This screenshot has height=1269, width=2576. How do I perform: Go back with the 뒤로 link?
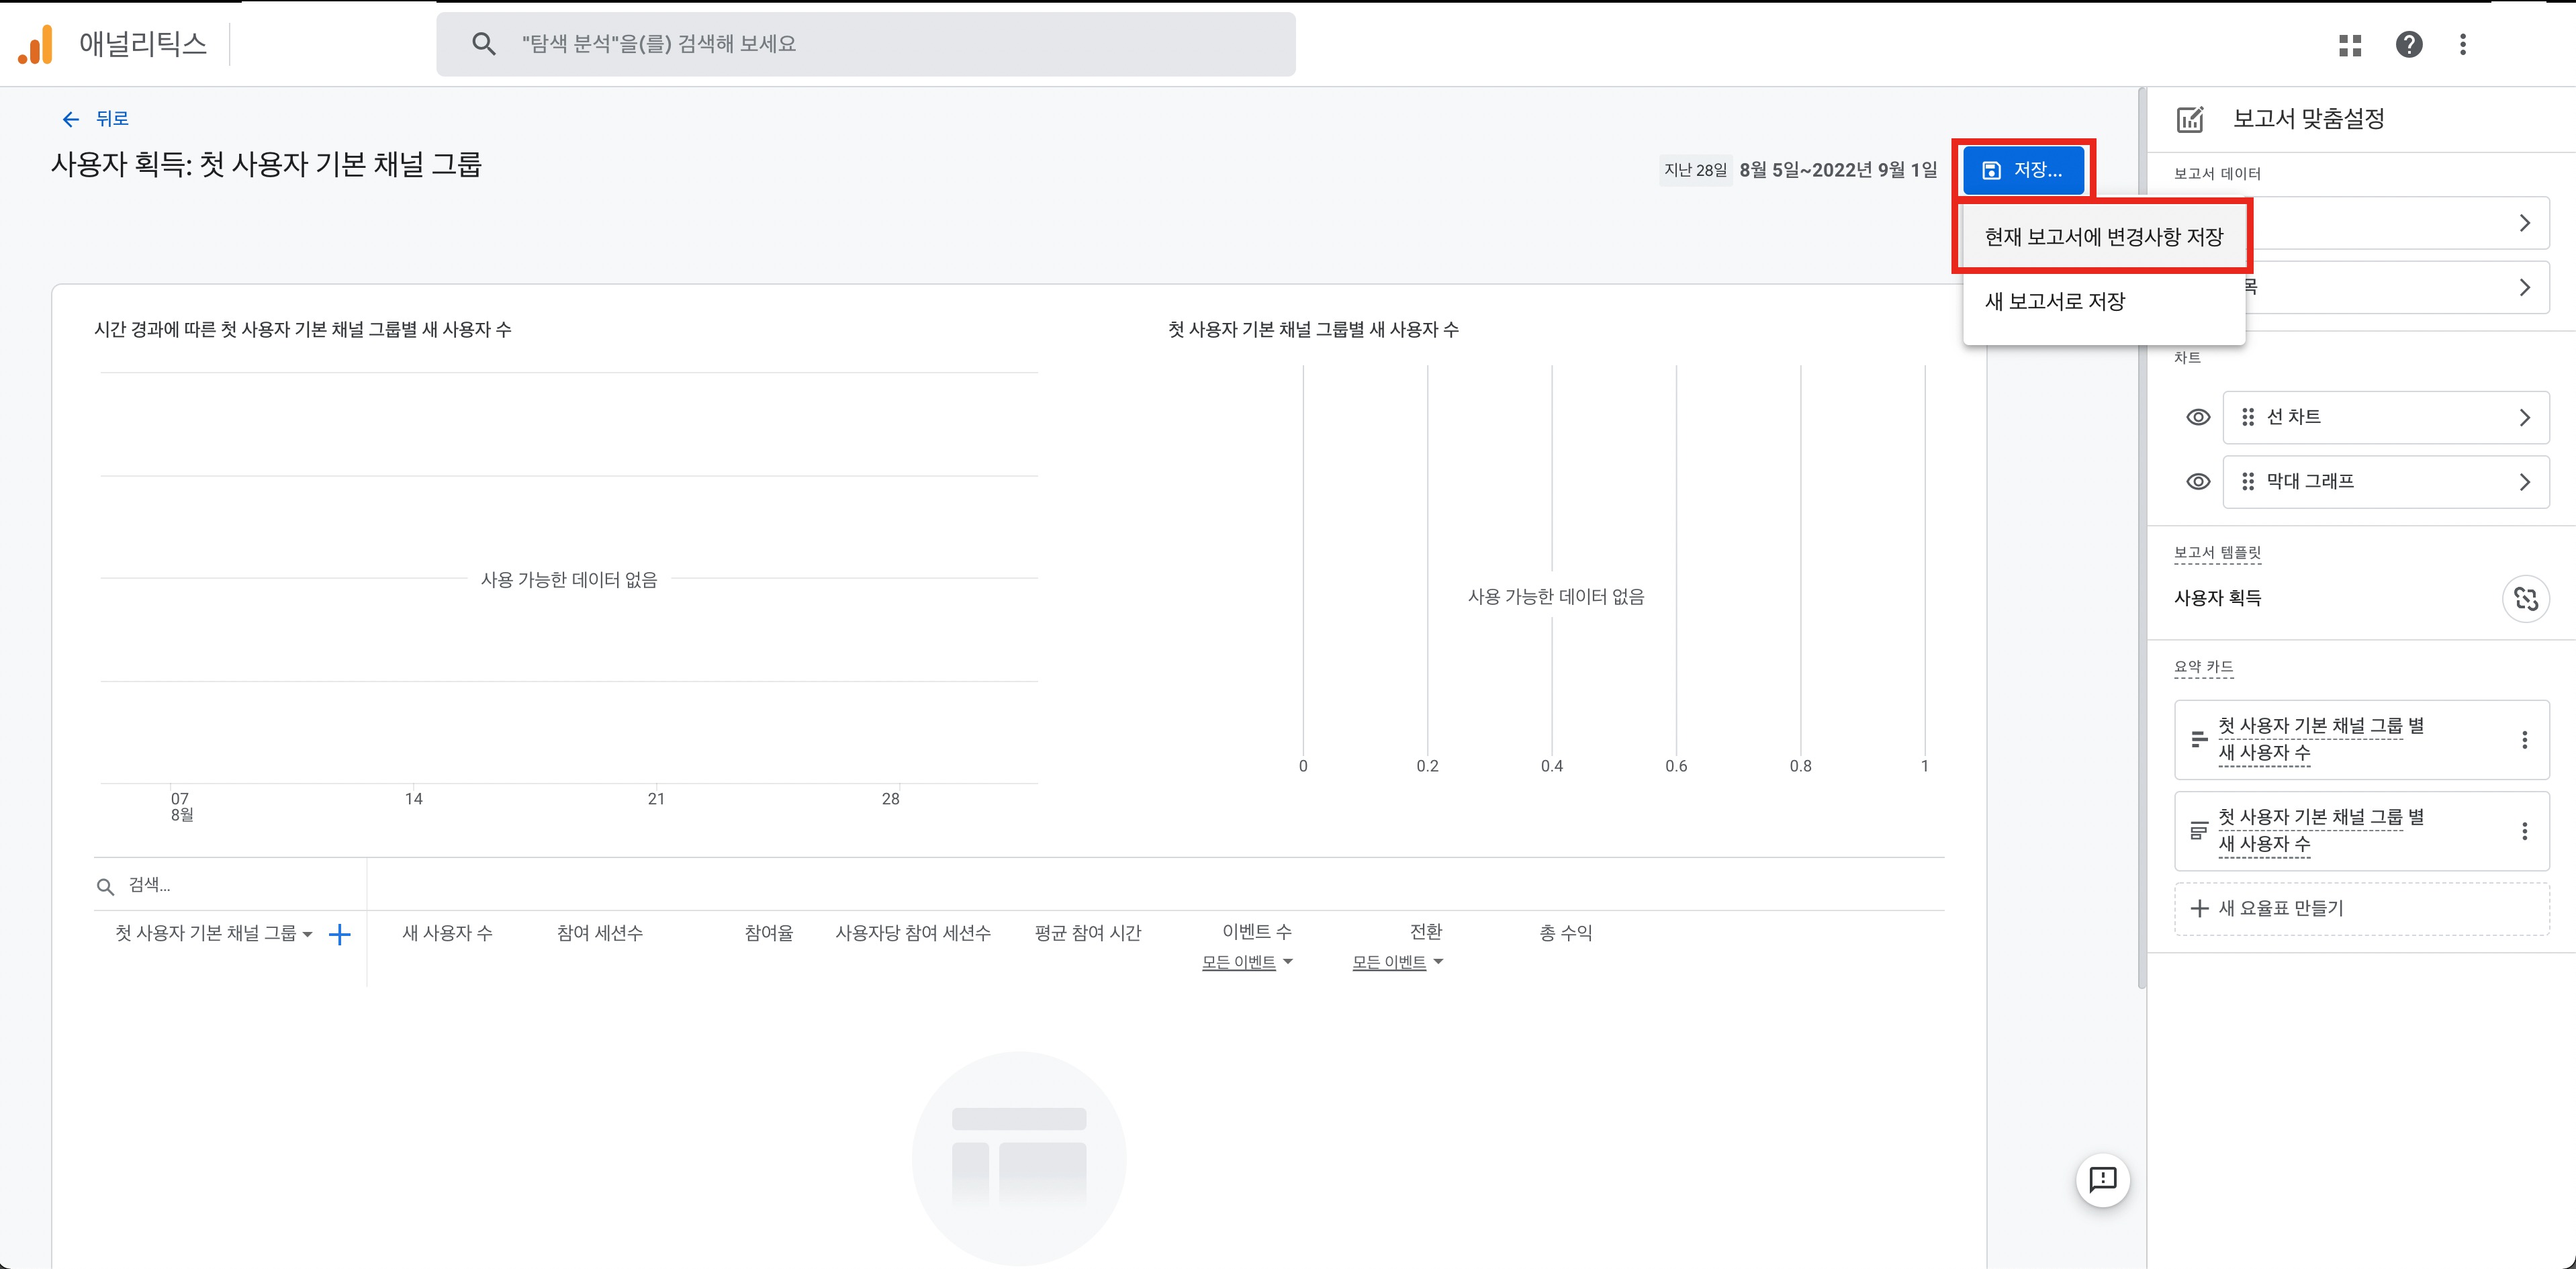(95, 119)
